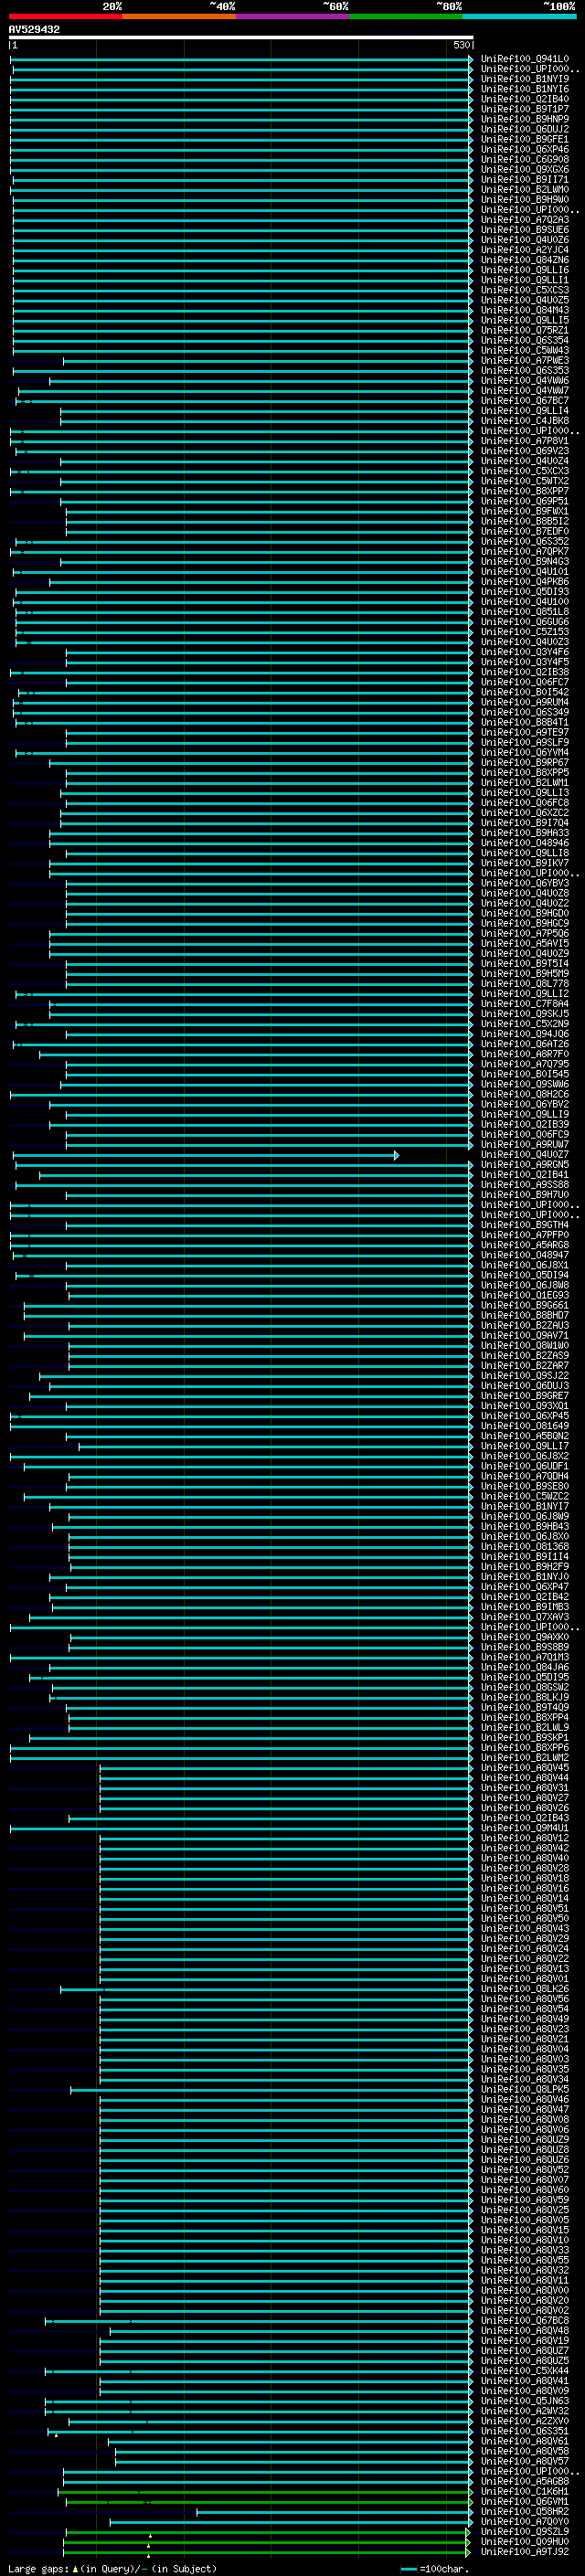Open hit label UniRef100_A2YJC4
The height and width of the screenshot is (2576, 585).
[525, 250]
